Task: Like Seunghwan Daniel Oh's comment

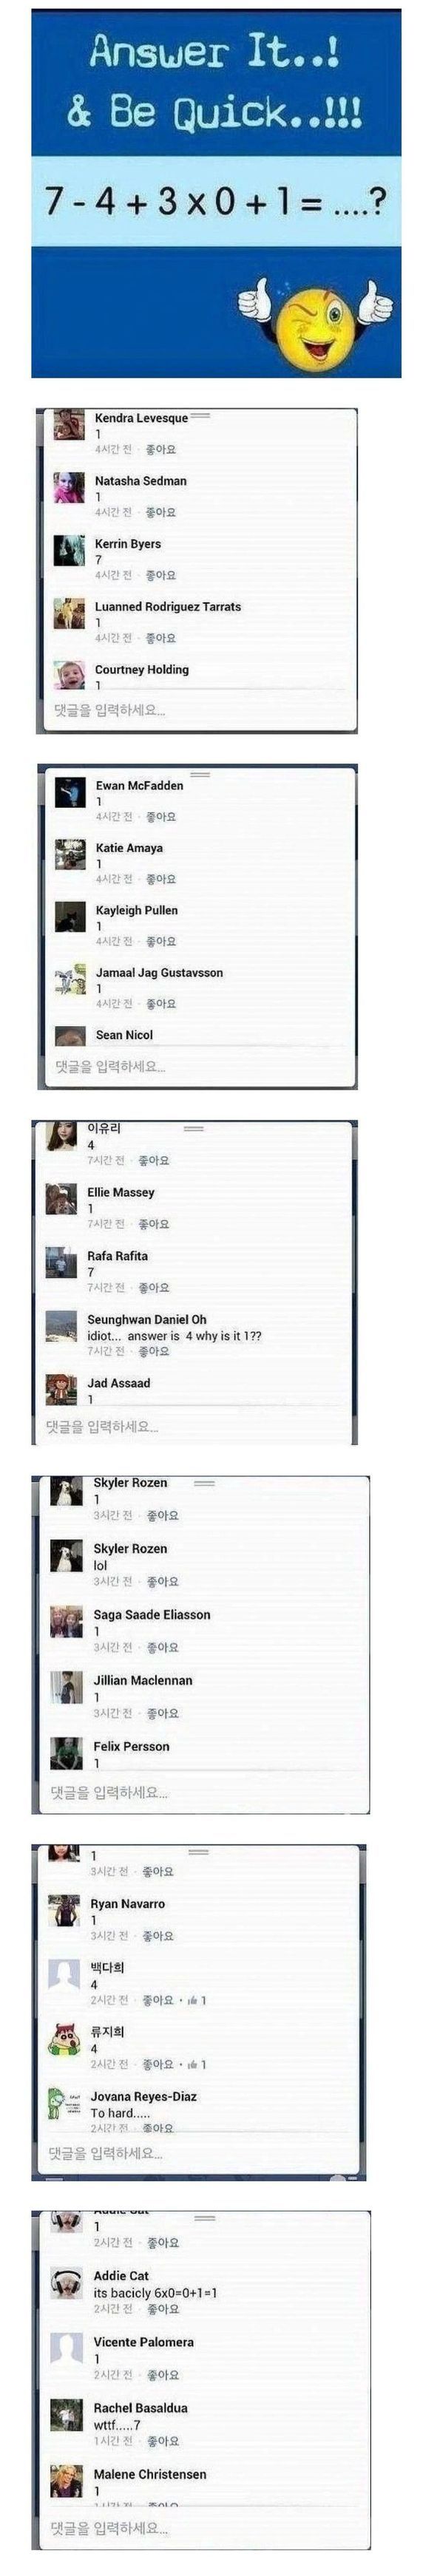Action: [x=153, y=1351]
